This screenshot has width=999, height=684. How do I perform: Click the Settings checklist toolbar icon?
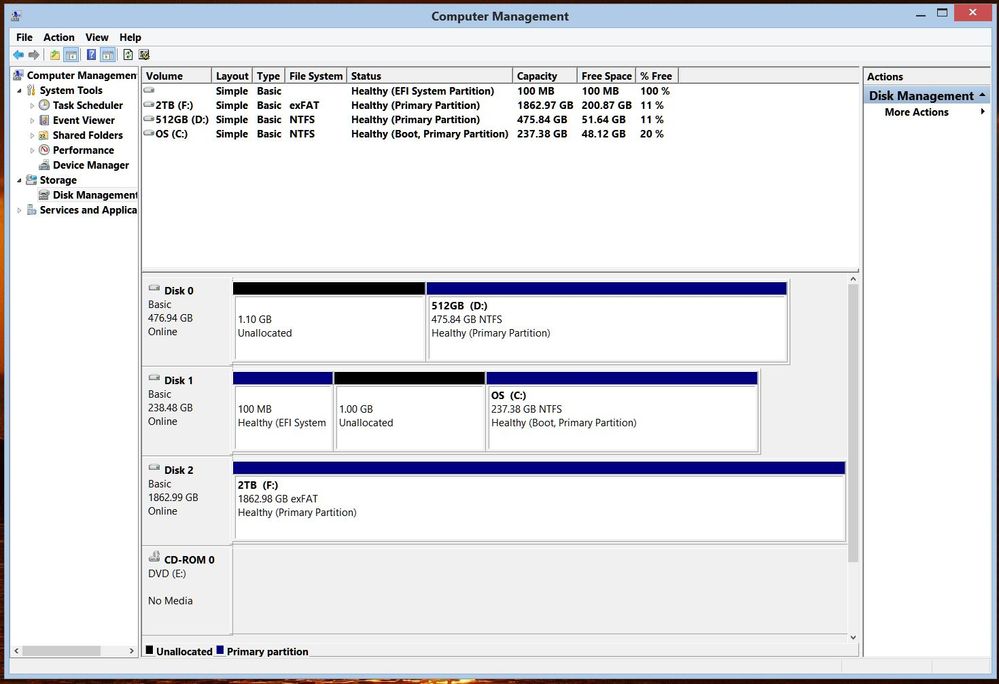click(x=144, y=55)
